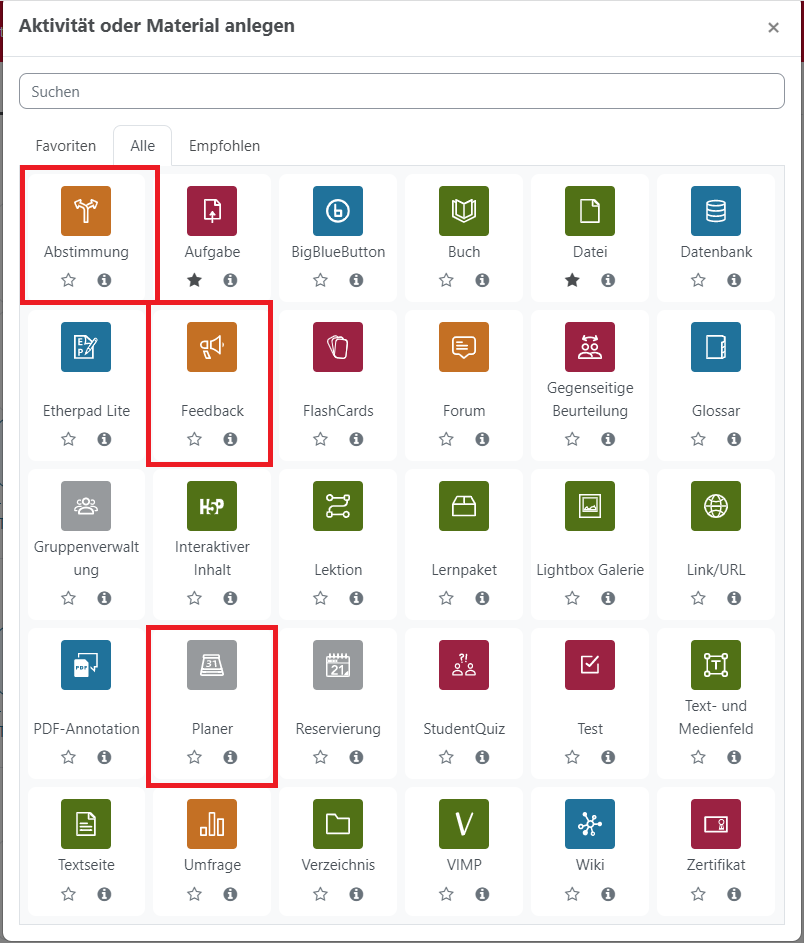The height and width of the screenshot is (943, 804).
Task: Open the H5P Interaktiver Inhalt icon
Action: pos(212,506)
